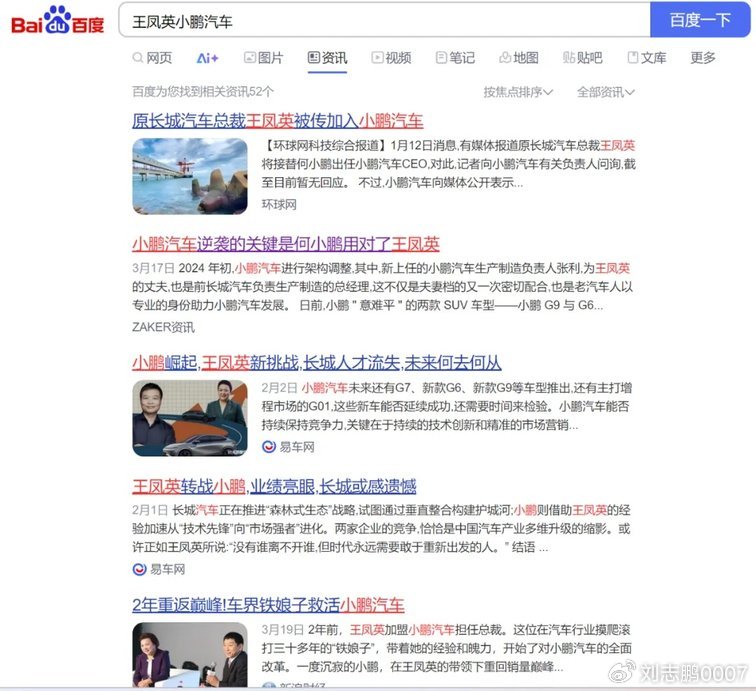This screenshot has height=691, width=756.
Task: Click the thumbnail with two people and car
Action: 190,418
